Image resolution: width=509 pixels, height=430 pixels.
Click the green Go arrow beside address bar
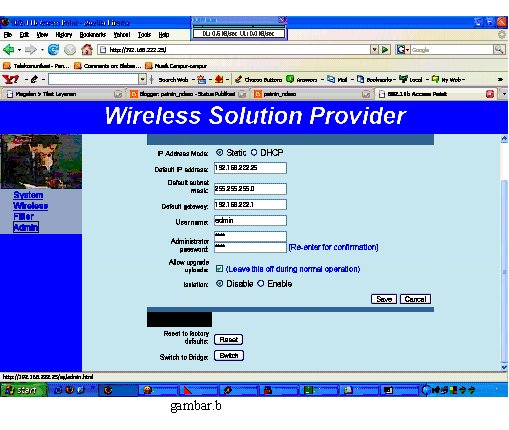coord(385,50)
